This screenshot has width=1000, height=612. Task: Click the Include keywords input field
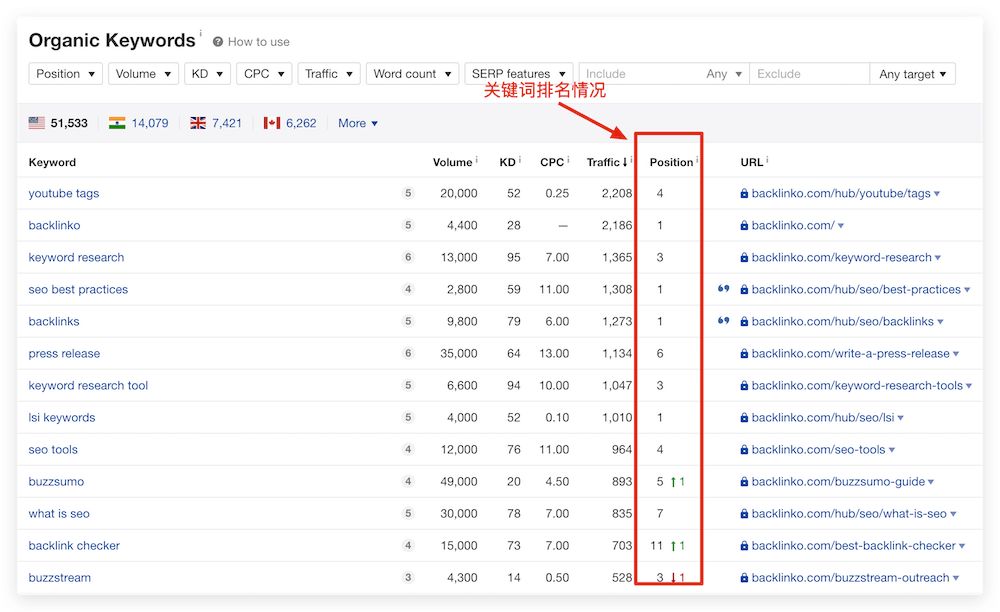[x=640, y=74]
